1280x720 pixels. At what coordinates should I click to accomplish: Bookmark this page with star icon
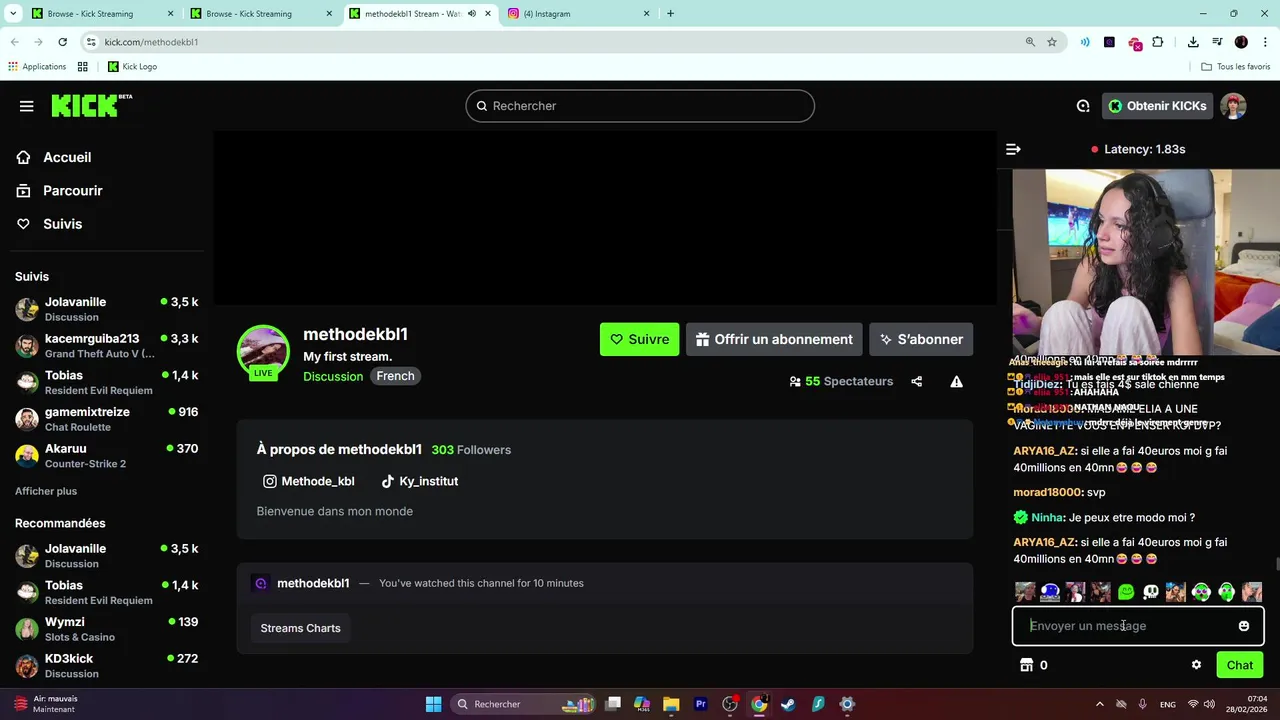(x=1052, y=42)
